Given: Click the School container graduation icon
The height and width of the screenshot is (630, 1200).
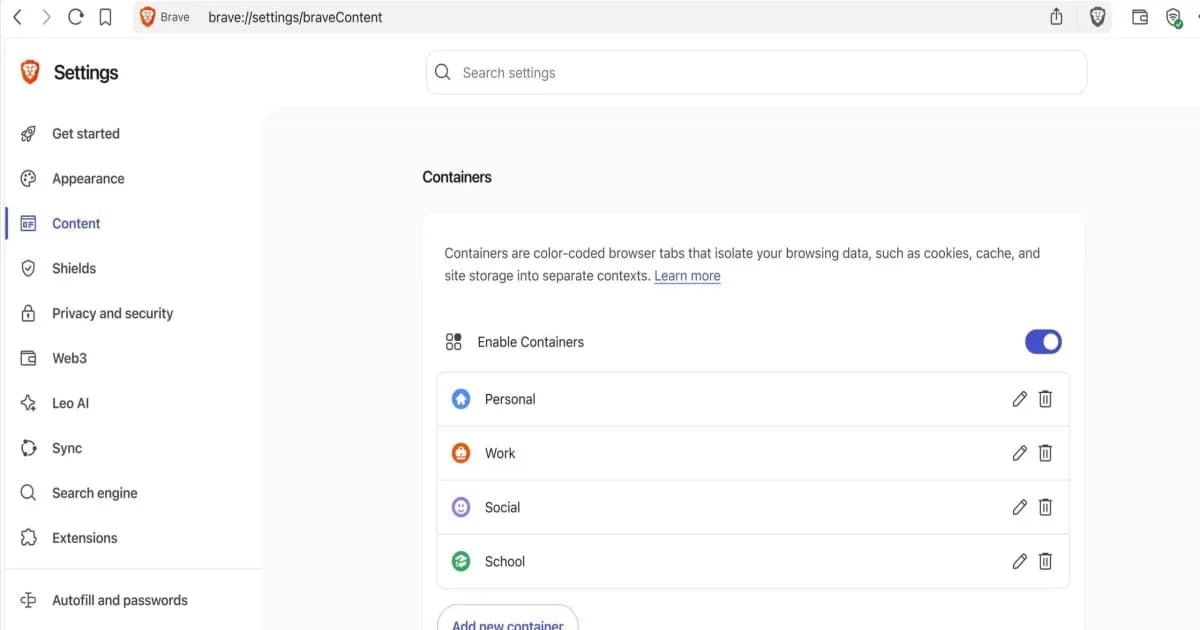Looking at the screenshot, I should point(461,561).
